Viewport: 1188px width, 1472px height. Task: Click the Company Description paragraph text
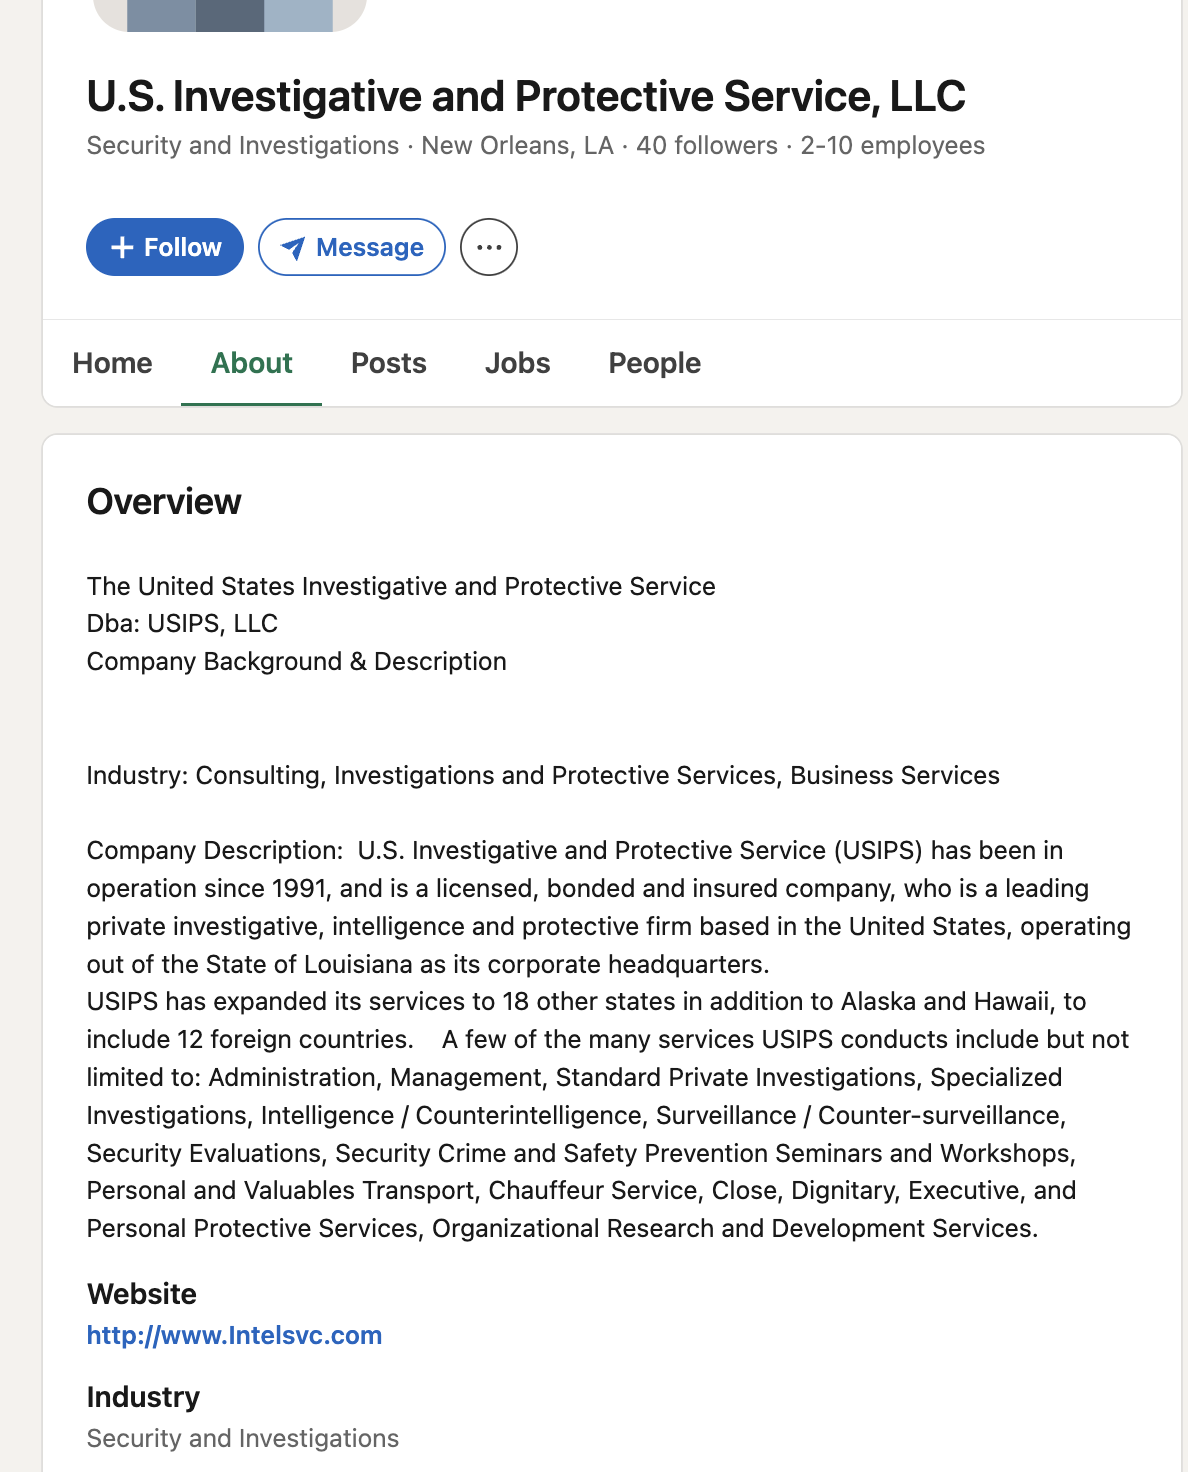tap(608, 1039)
